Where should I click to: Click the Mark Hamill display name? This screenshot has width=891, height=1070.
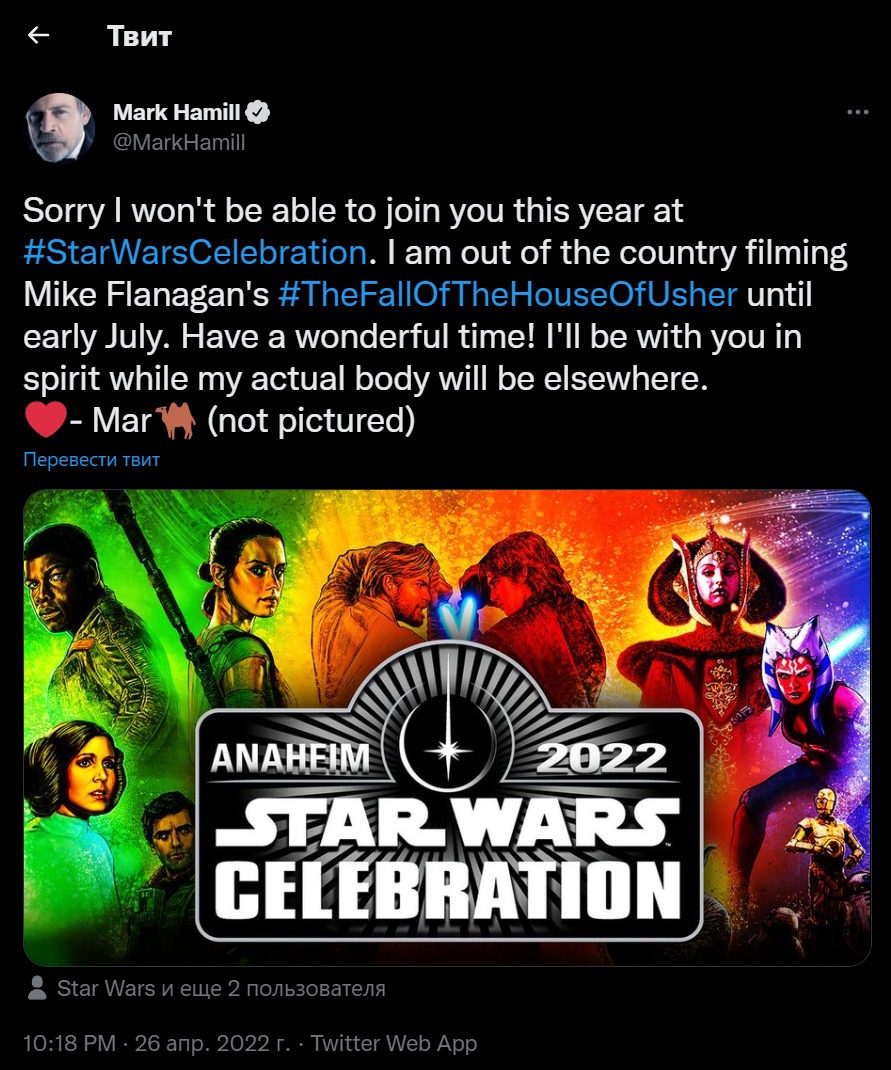pyautogui.click(x=177, y=112)
